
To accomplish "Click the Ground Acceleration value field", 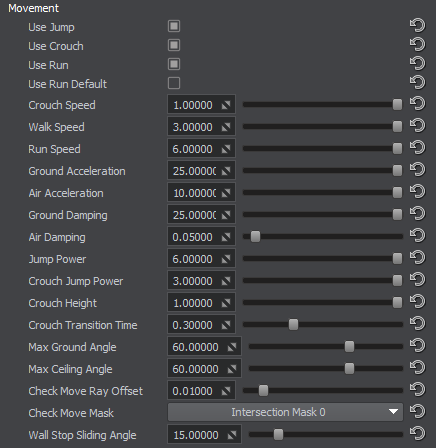I will pos(201,171).
